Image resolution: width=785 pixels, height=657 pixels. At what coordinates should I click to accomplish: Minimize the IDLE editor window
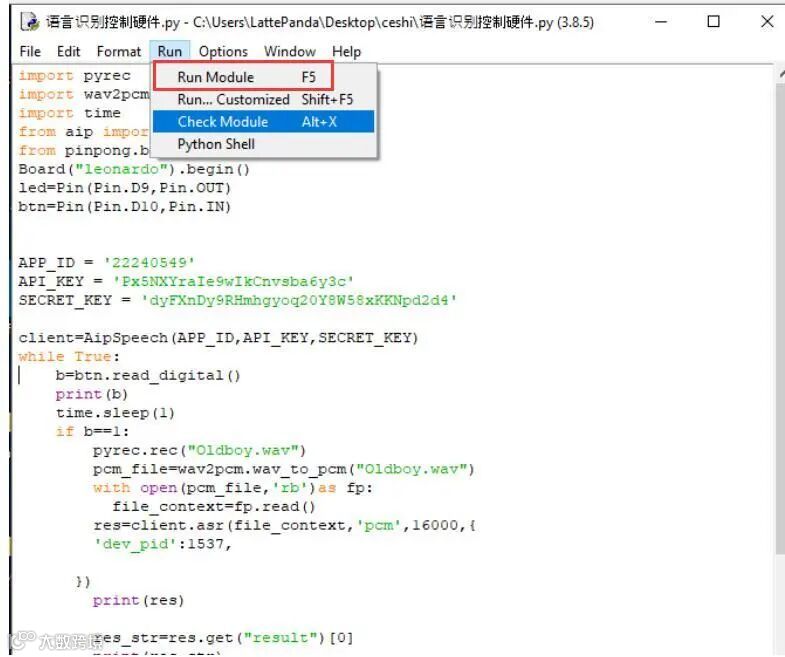(661, 22)
